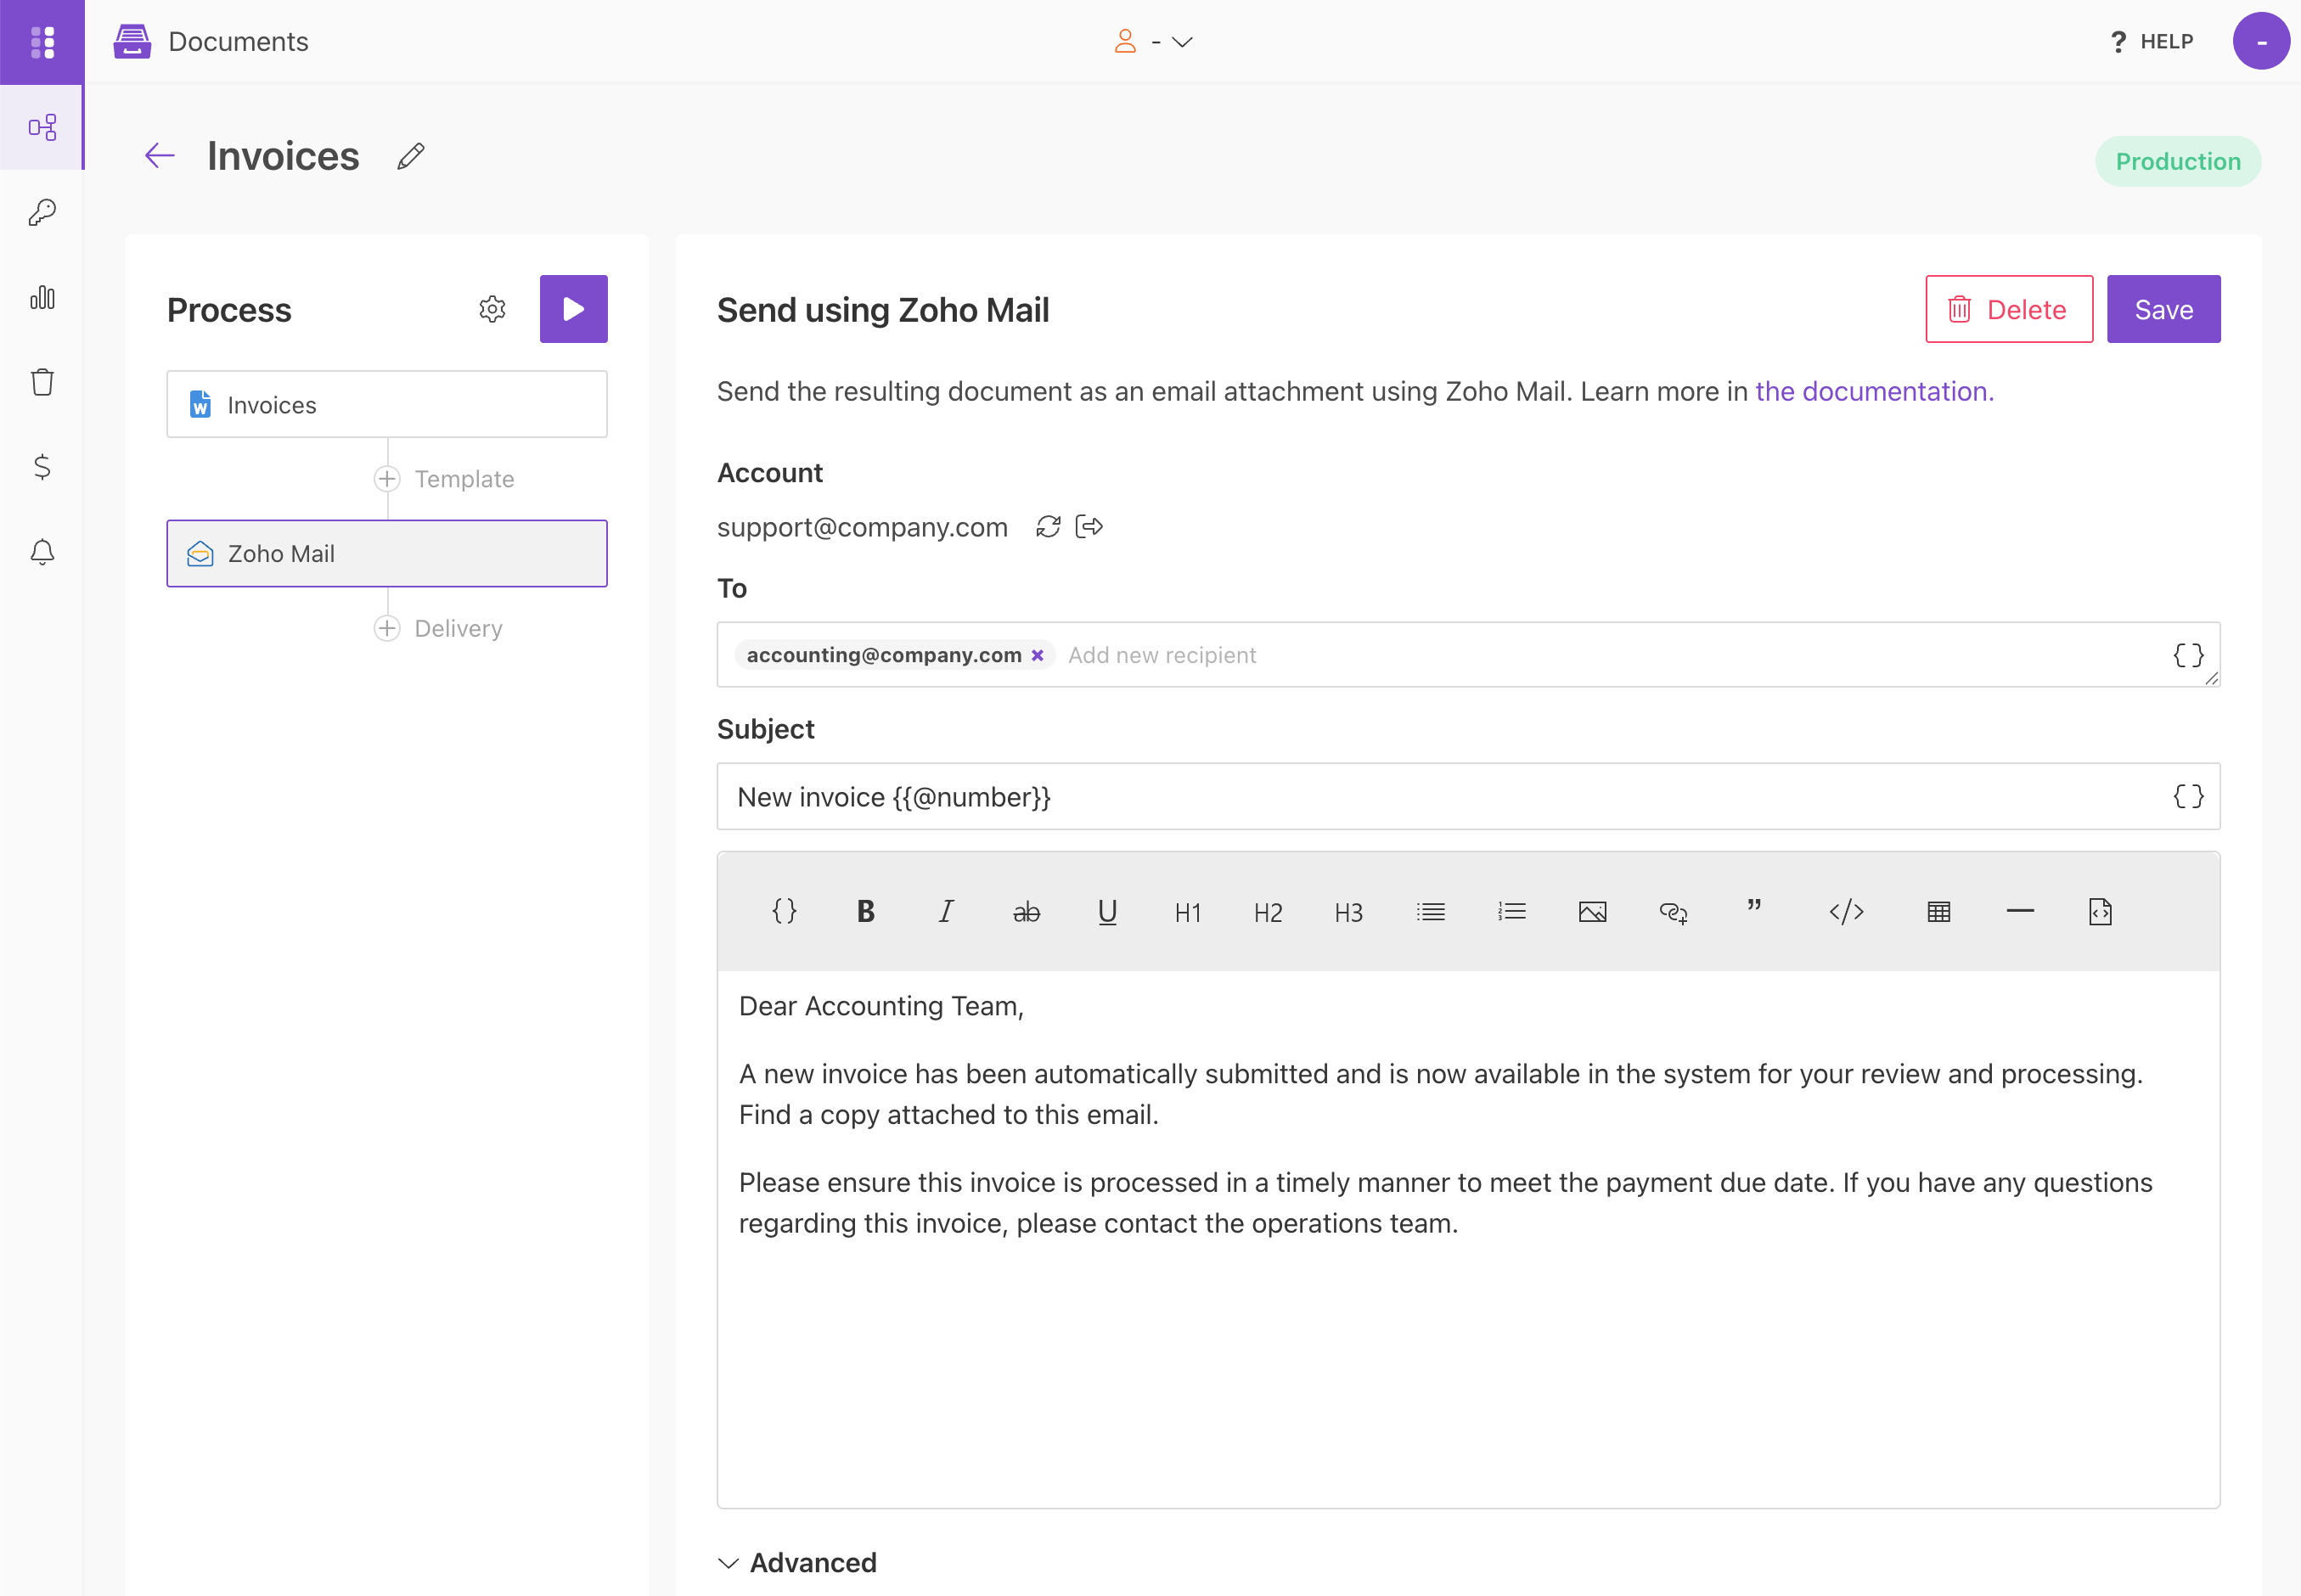The width and height of the screenshot is (2301, 1596).
Task: Toggle italic formatting
Action: click(x=946, y=911)
